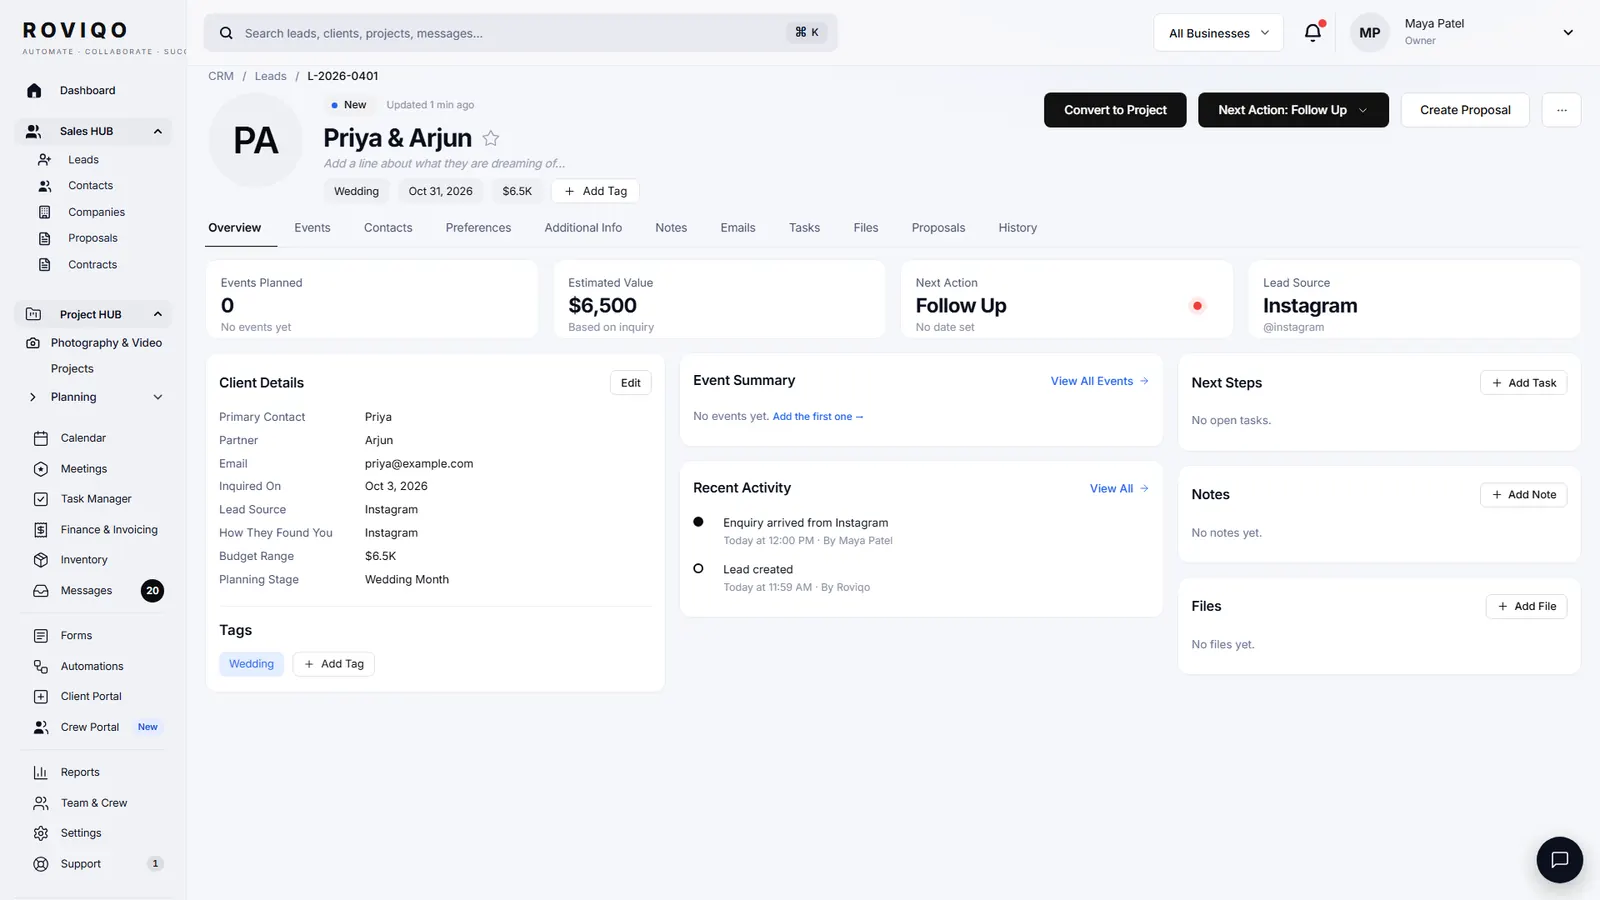Screen dimensions: 1600x900
Task: Click Add Tag beside $6.5K header chip
Action: point(595,191)
